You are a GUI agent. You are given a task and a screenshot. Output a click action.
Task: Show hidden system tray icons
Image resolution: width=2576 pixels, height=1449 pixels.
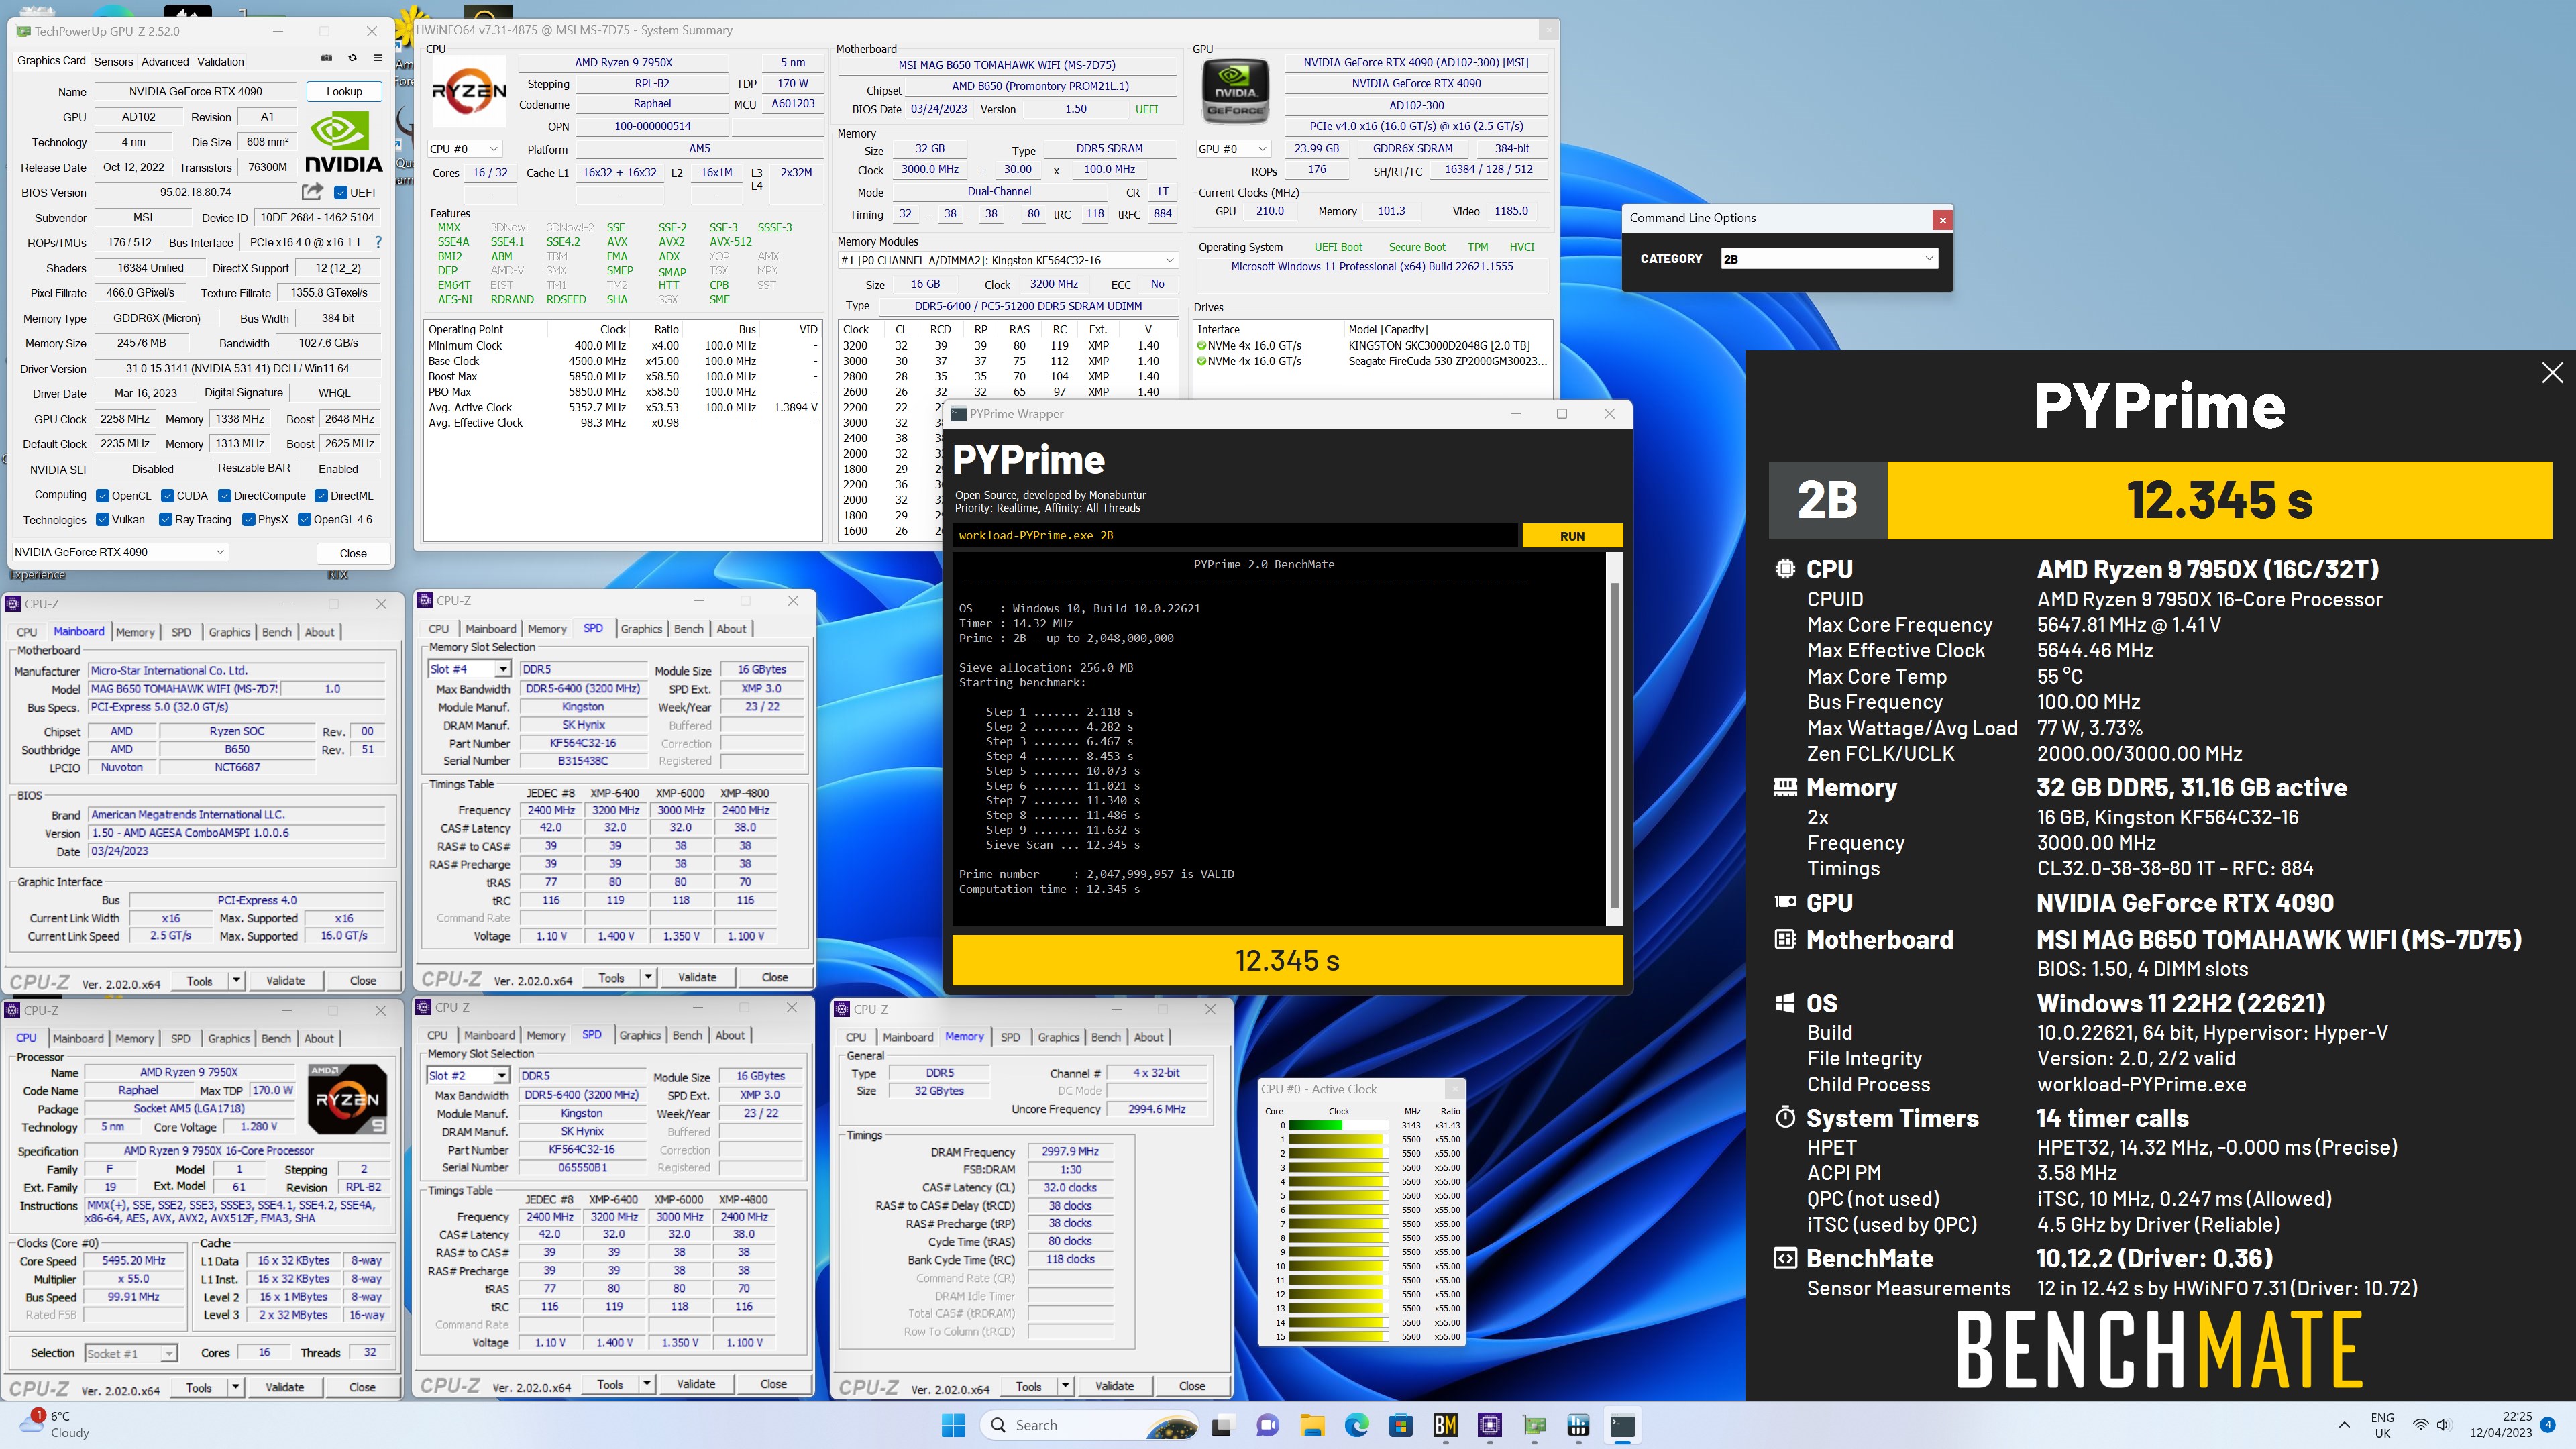point(2344,1425)
